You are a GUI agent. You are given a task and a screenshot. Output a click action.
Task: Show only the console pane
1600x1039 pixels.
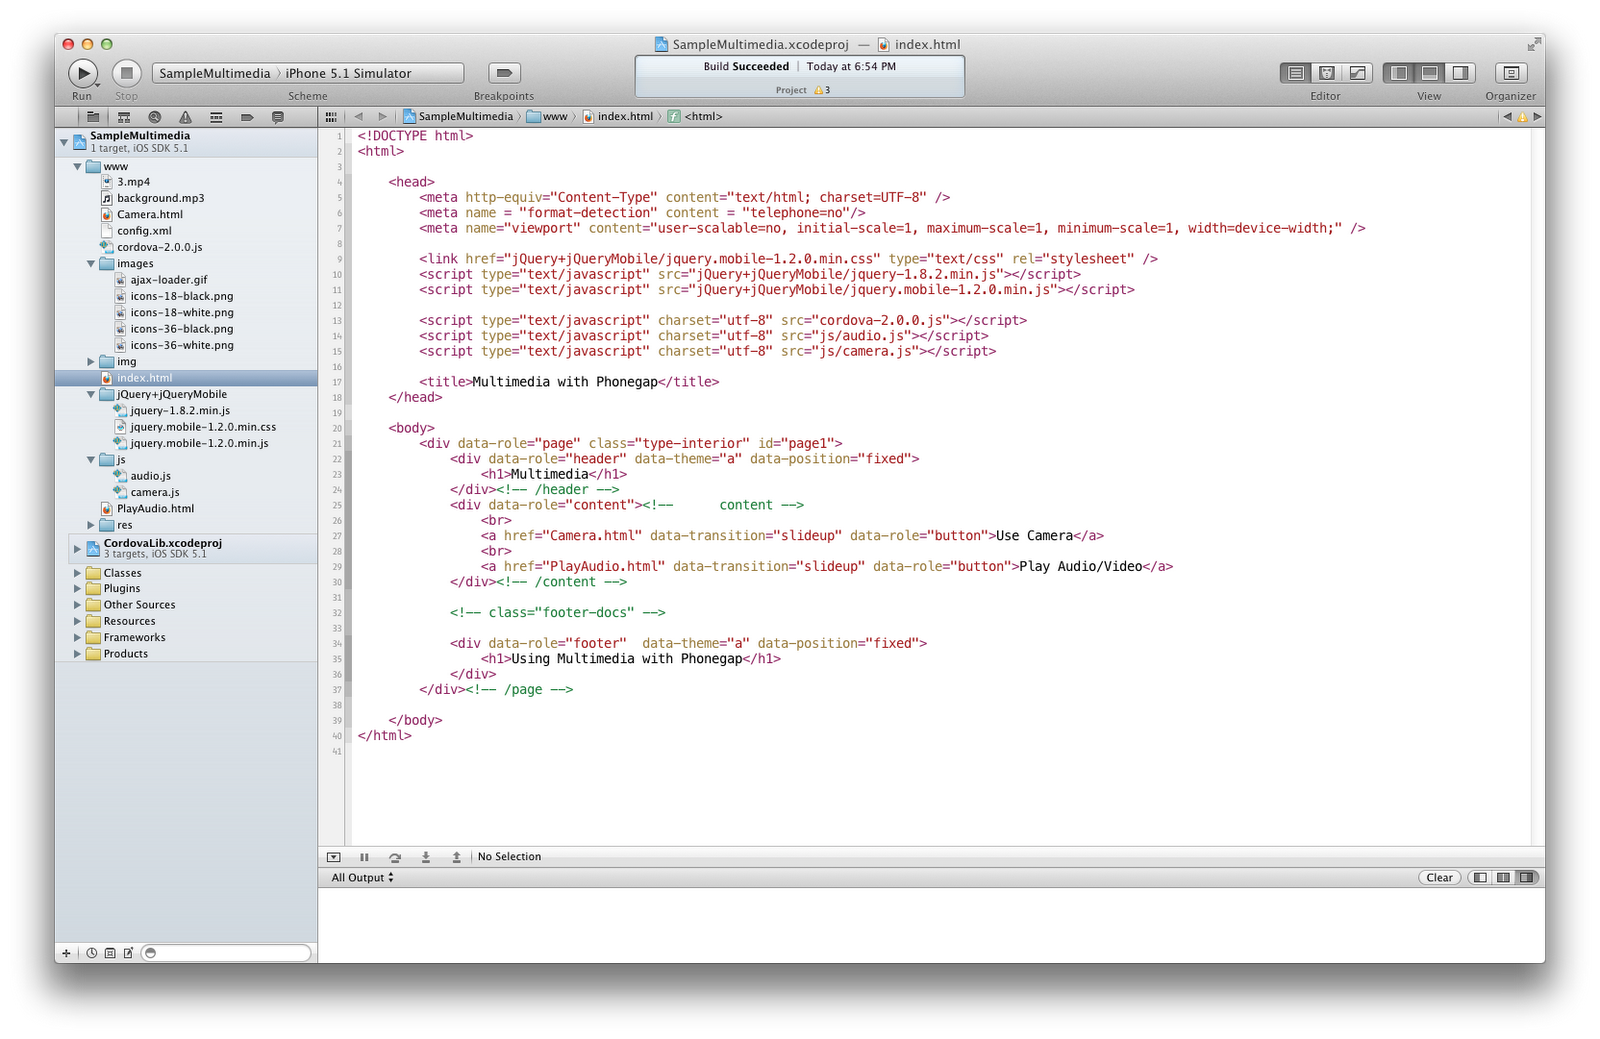(x=1526, y=878)
